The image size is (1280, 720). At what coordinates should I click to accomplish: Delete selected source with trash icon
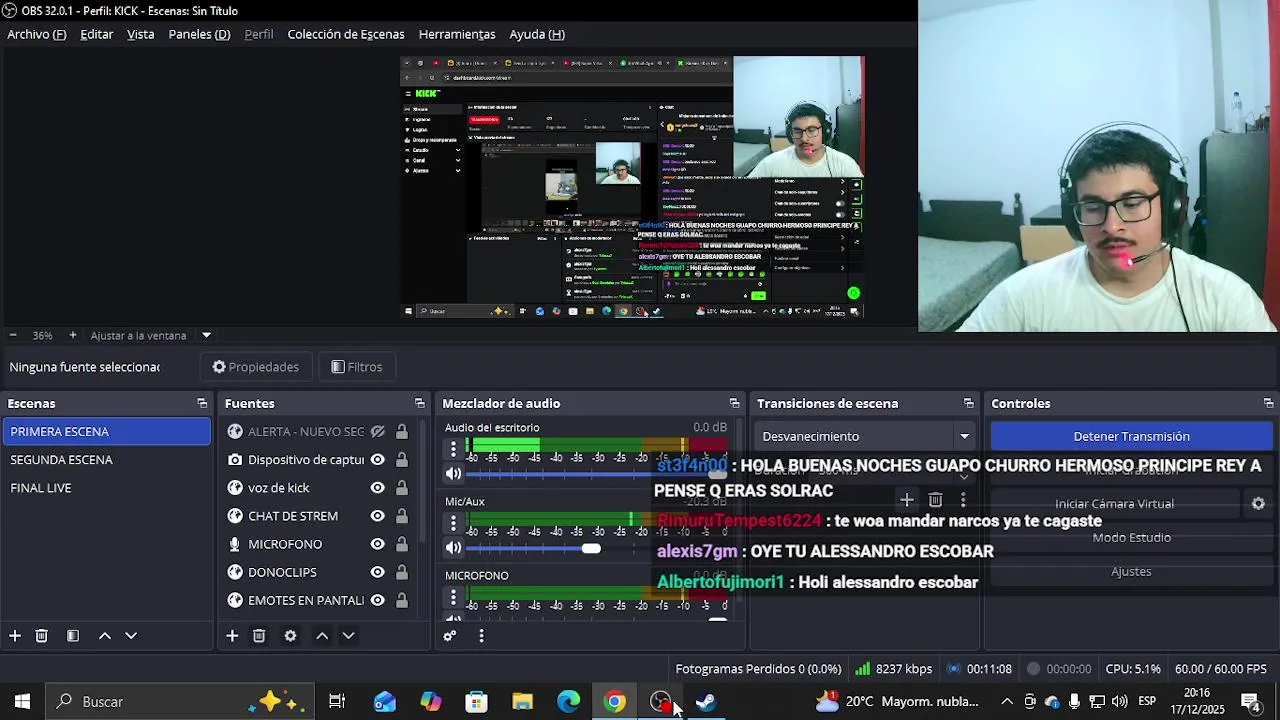(259, 636)
